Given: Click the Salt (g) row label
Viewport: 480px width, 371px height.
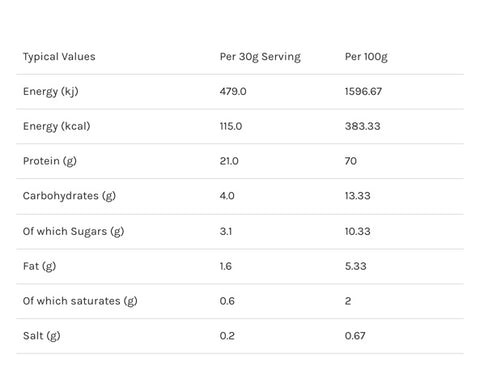Looking at the screenshot, I should click(41, 336).
